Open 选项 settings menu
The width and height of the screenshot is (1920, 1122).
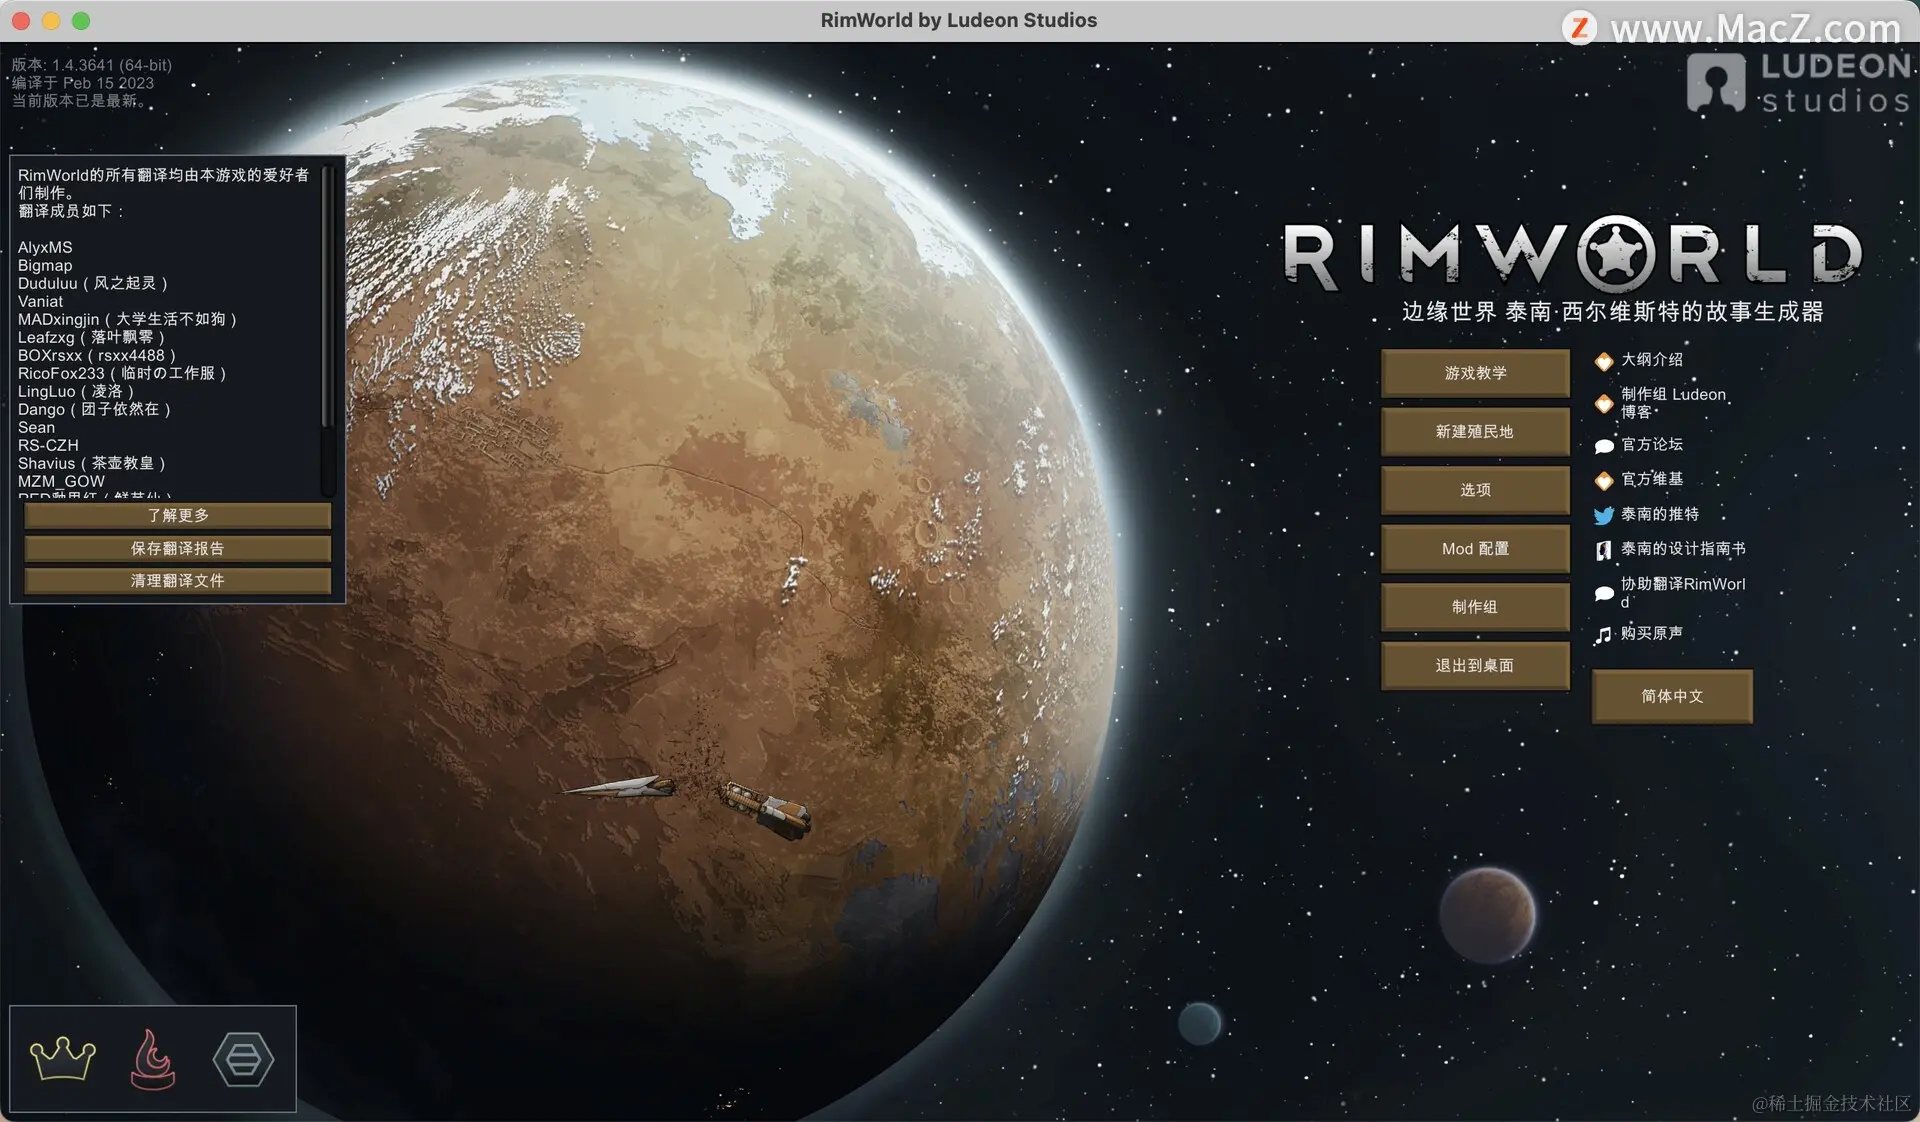pyautogui.click(x=1475, y=490)
